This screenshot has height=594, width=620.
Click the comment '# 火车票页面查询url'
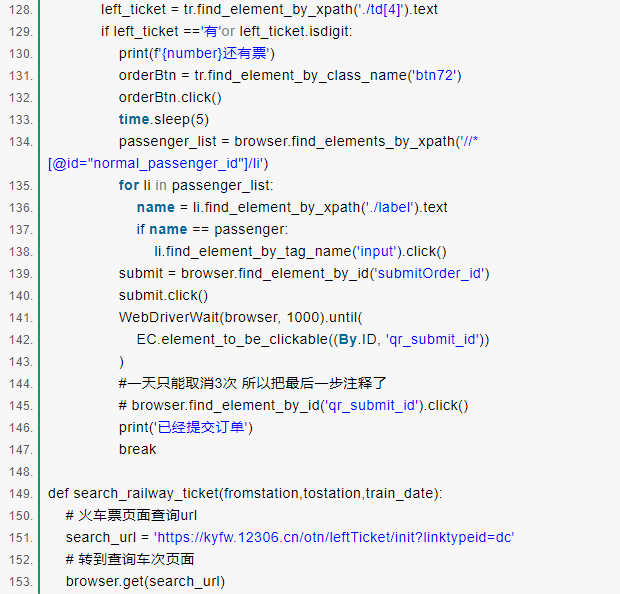(131, 516)
